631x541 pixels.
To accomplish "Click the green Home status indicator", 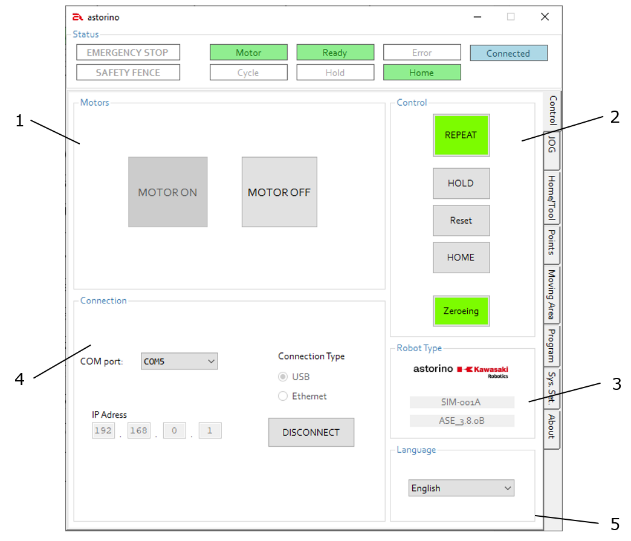I will click(422, 72).
